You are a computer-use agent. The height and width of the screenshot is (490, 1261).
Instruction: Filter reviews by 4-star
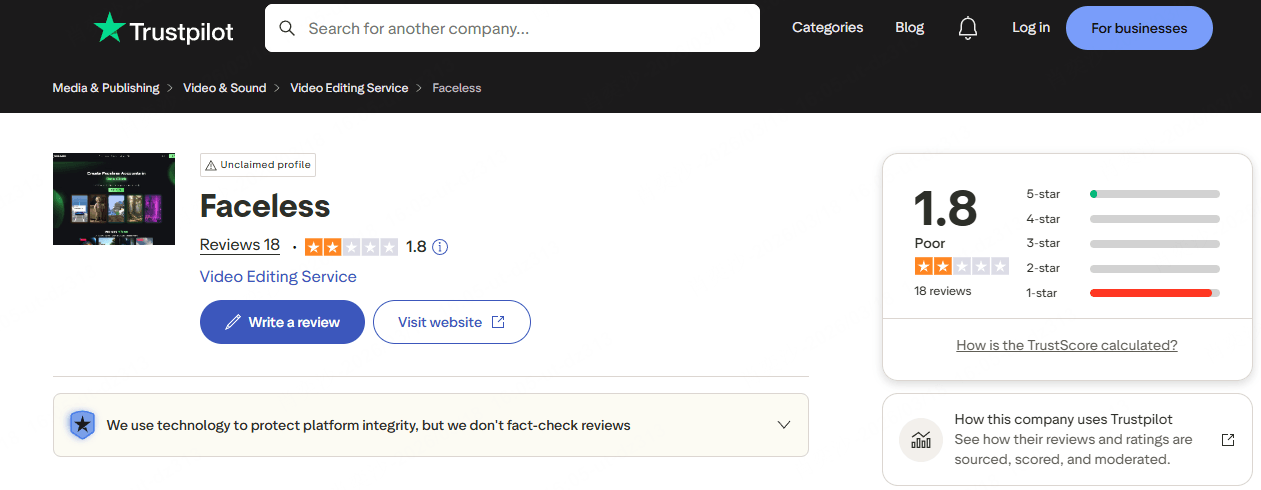(1123, 219)
